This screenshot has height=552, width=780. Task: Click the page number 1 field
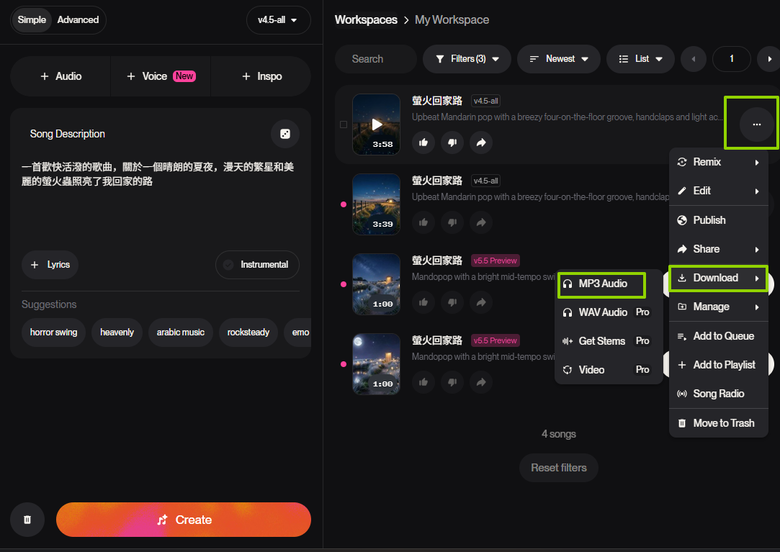(731, 59)
